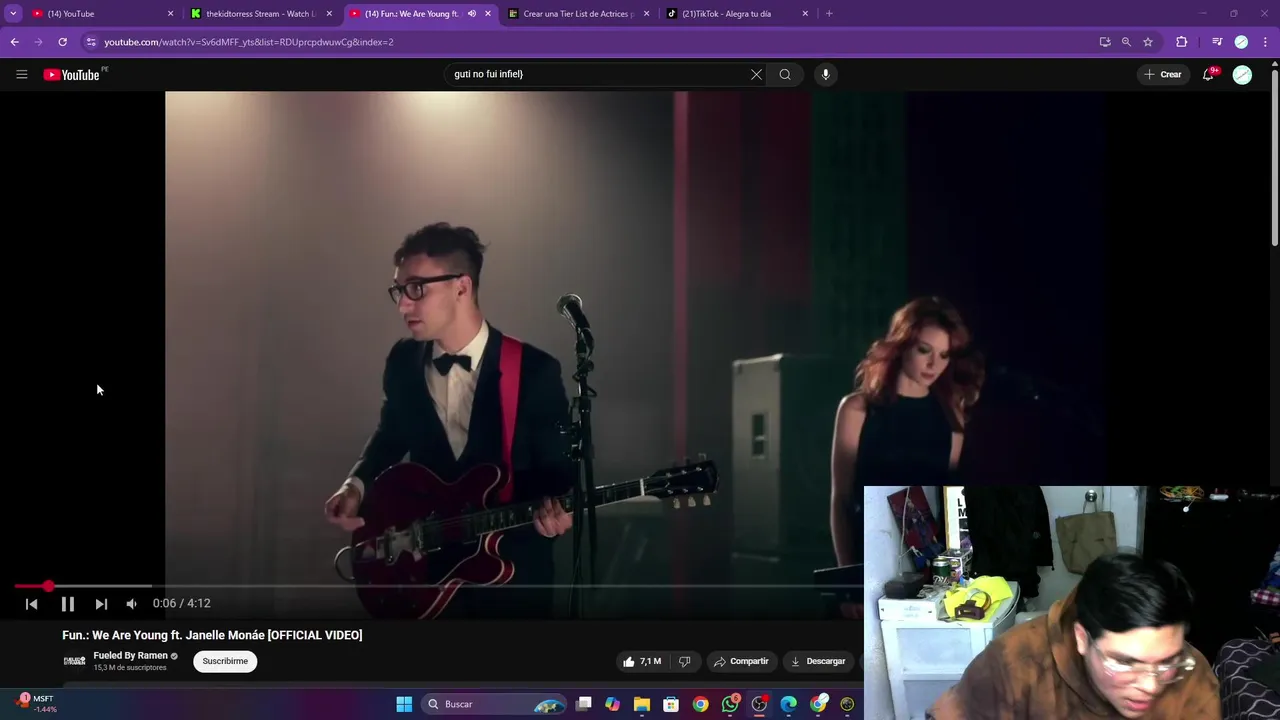The width and height of the screenshot is (1280, 720).
Task: Start voice search with microphone icon
Action: pos(825,74)
